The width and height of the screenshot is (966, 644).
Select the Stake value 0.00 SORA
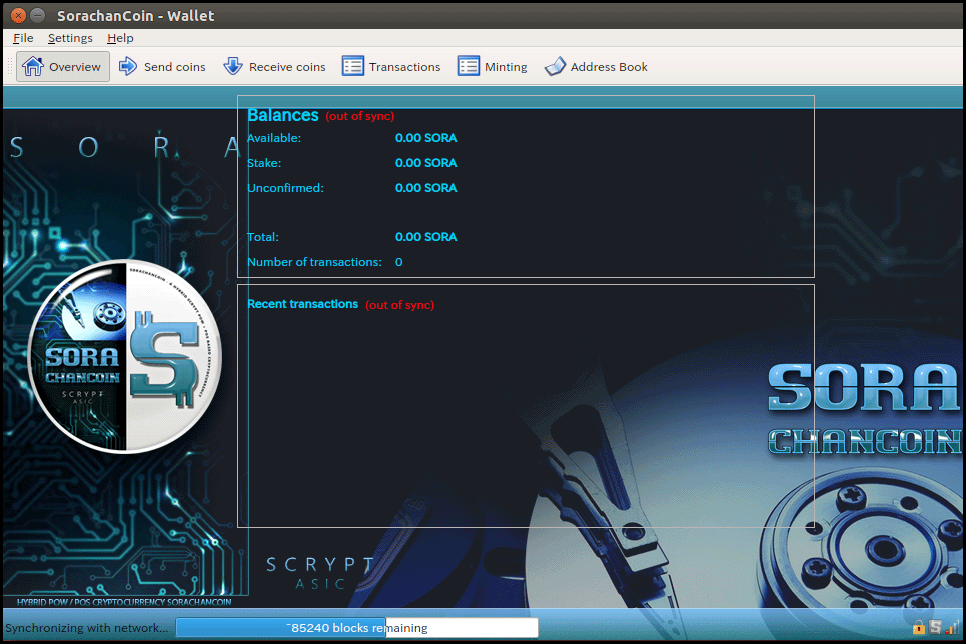pyautogui.click(x=426, y=163)
